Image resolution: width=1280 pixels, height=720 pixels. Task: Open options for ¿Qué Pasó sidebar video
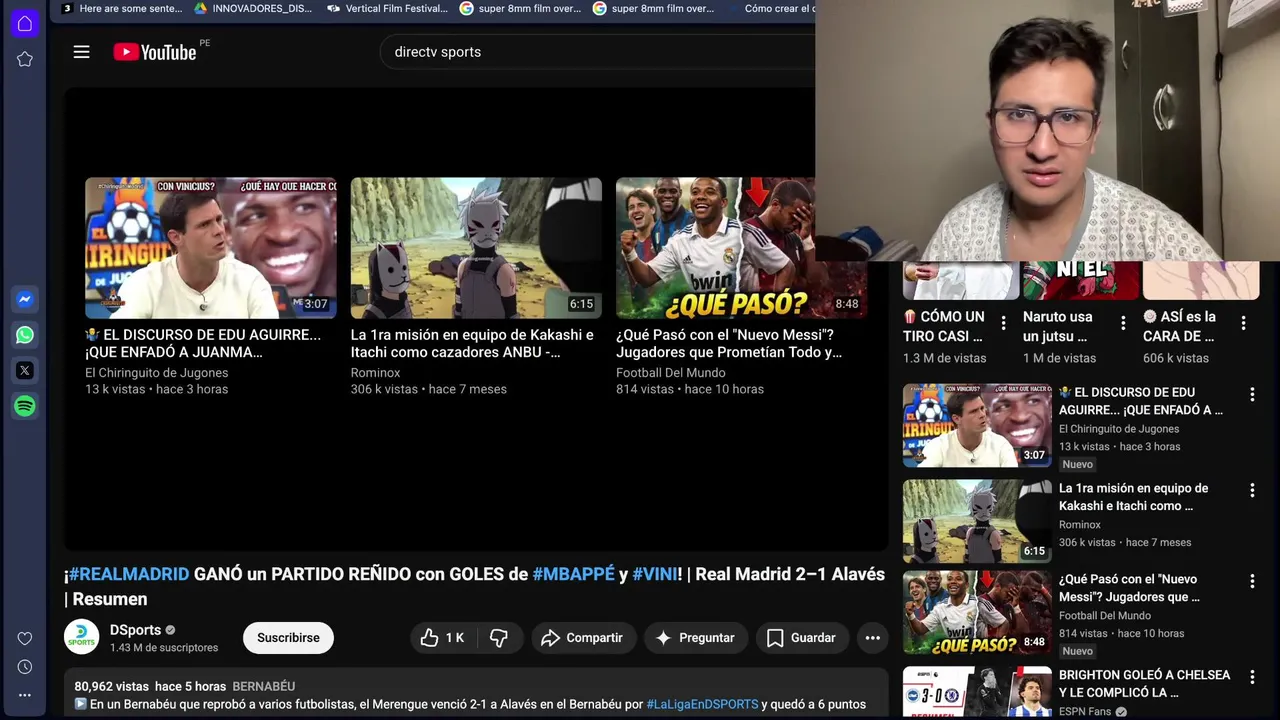point(1251,581)
